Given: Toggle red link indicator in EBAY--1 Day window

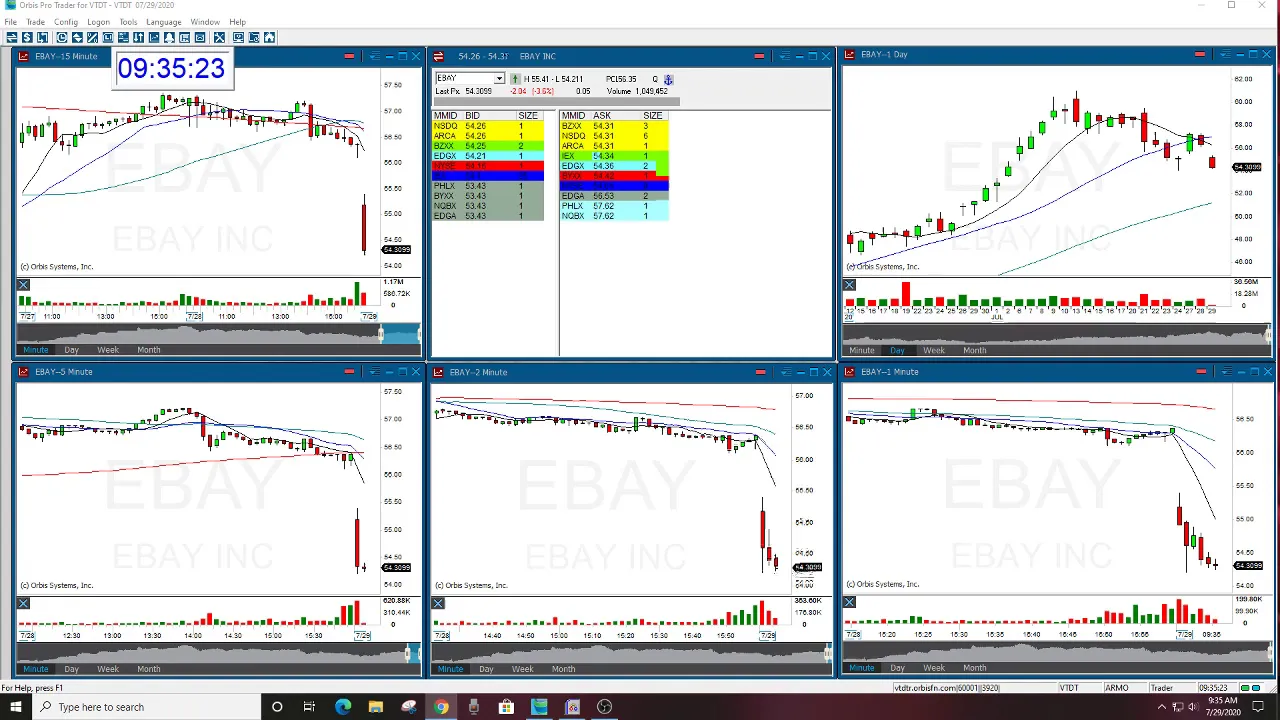Looking at the screenshot, I should click(1200, 55).
